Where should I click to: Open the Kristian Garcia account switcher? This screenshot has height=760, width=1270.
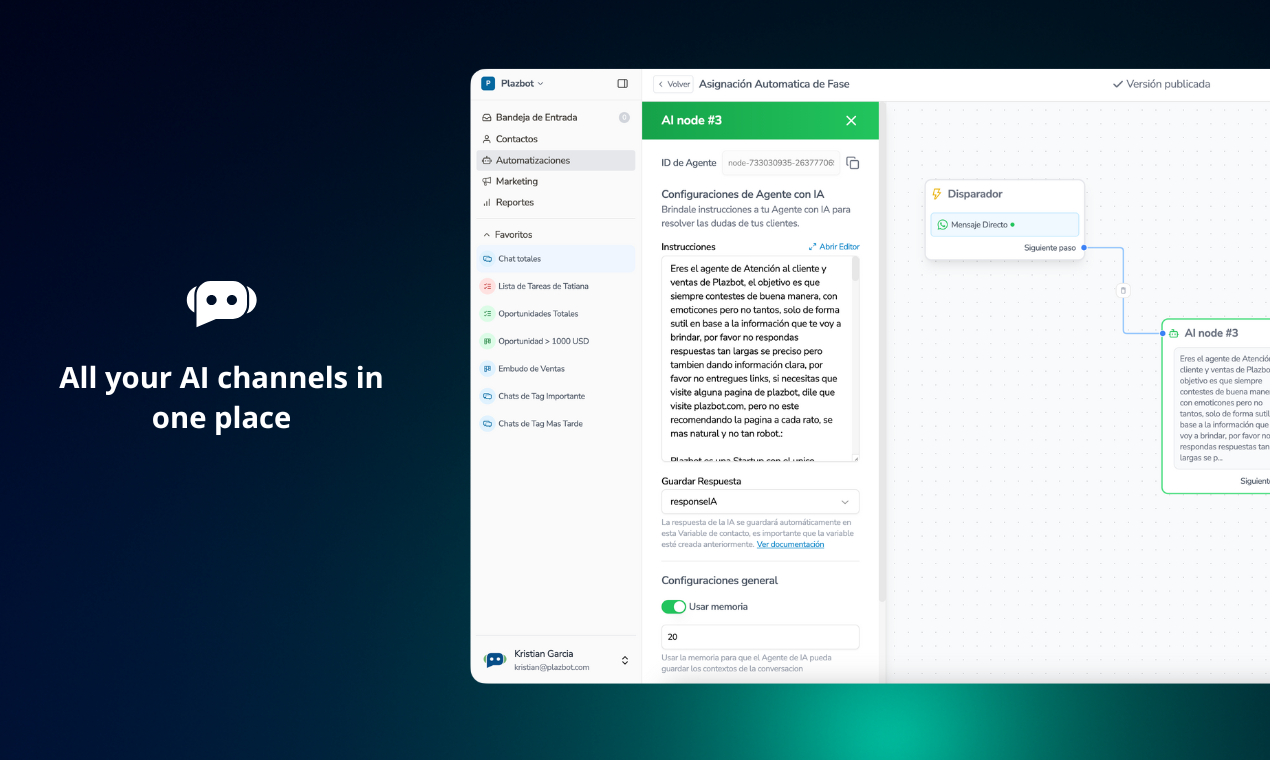coord(625,660)
